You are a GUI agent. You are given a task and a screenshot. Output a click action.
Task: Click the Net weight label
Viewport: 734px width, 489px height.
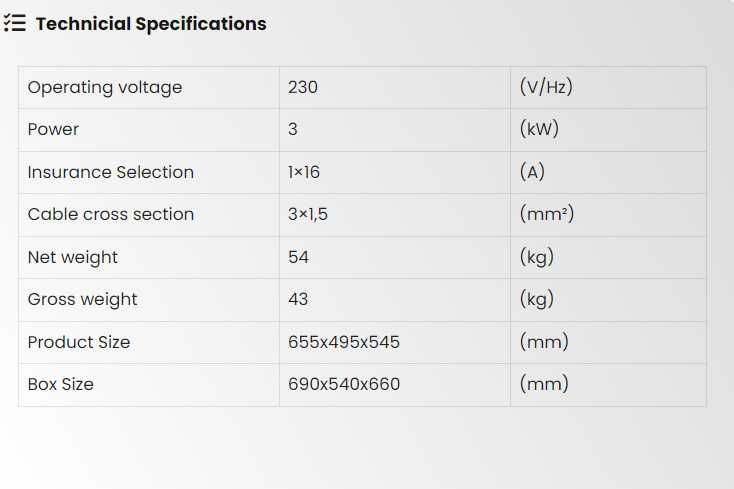pos(73,257)
